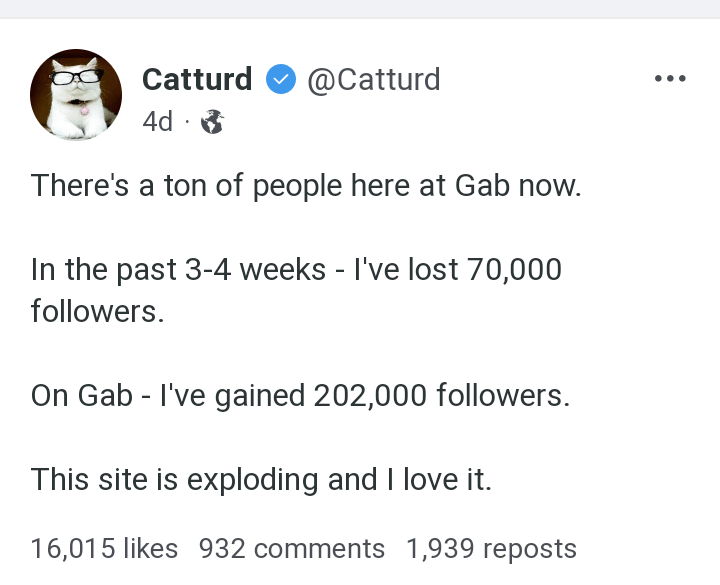The width and height of the screenshot is (720, 585).
Task: Click the globe public visibility icon
Action: point(212,122)
